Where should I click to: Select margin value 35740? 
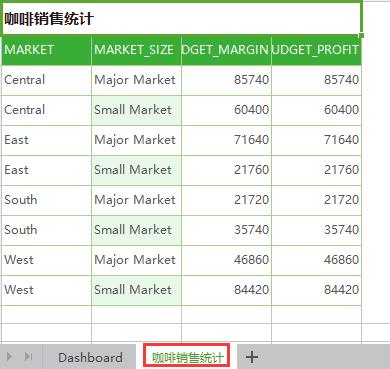pos(227,230)
